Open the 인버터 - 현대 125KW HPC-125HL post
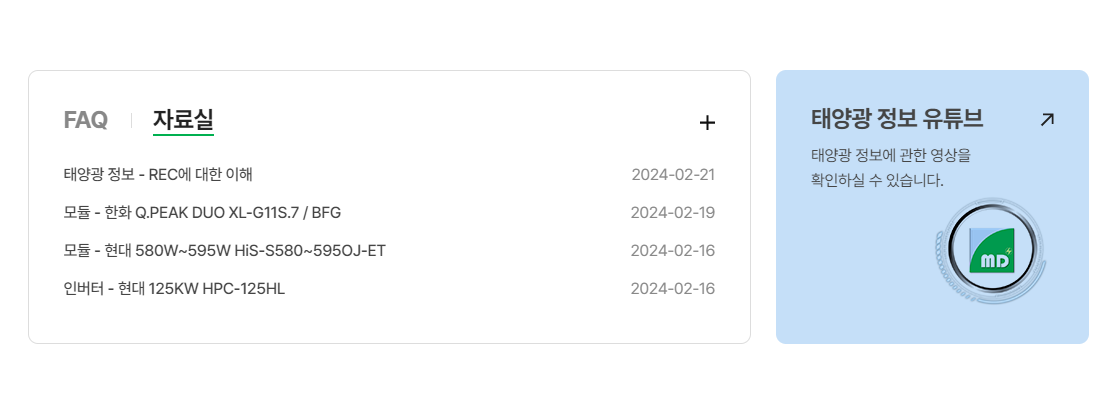 pos(175,289)
